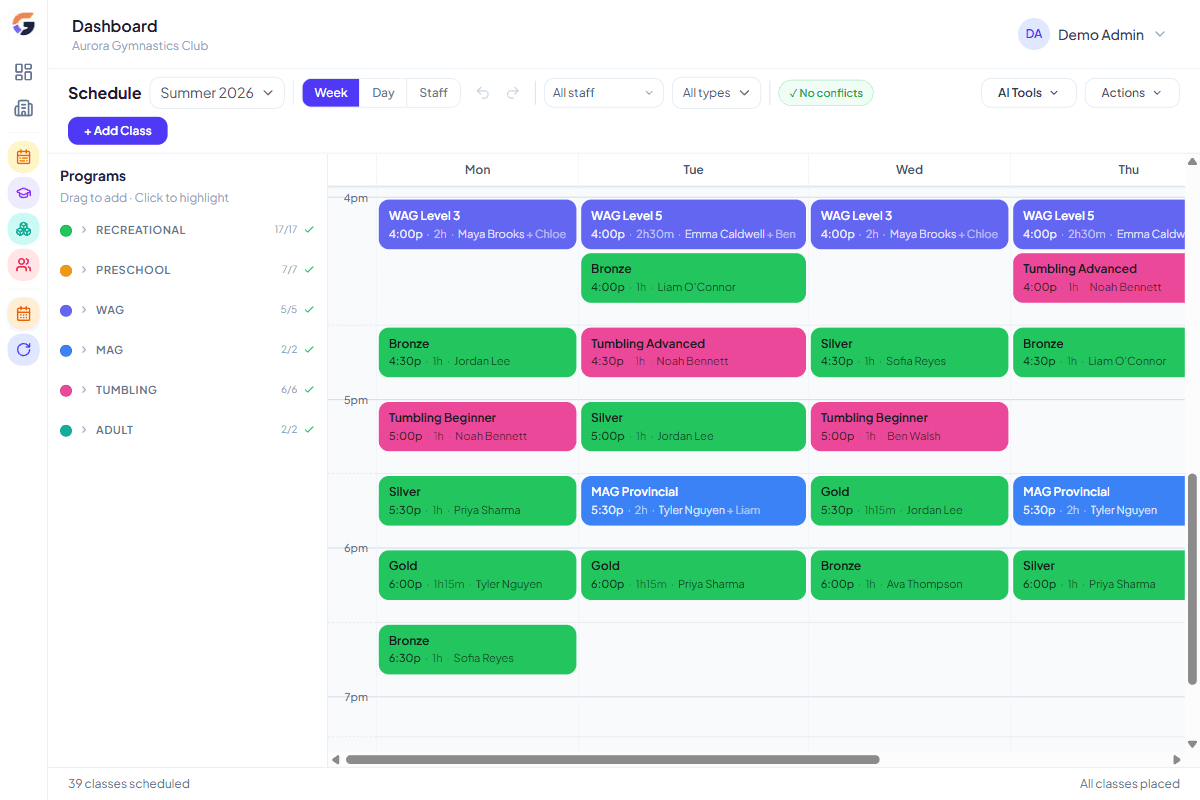Open the AI Tools dropdown menu

pos(1028,93)
